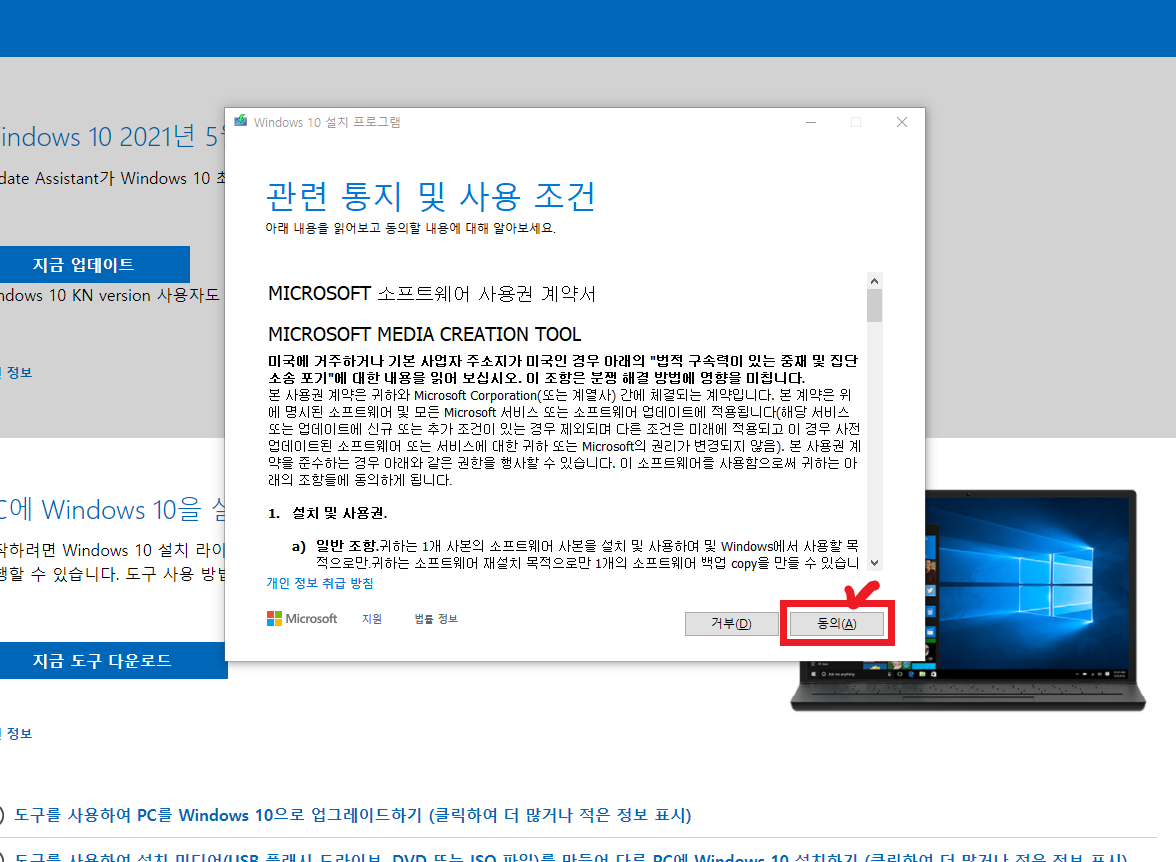Click the Windows 10 setup program title icon

[x=241, y=122]
